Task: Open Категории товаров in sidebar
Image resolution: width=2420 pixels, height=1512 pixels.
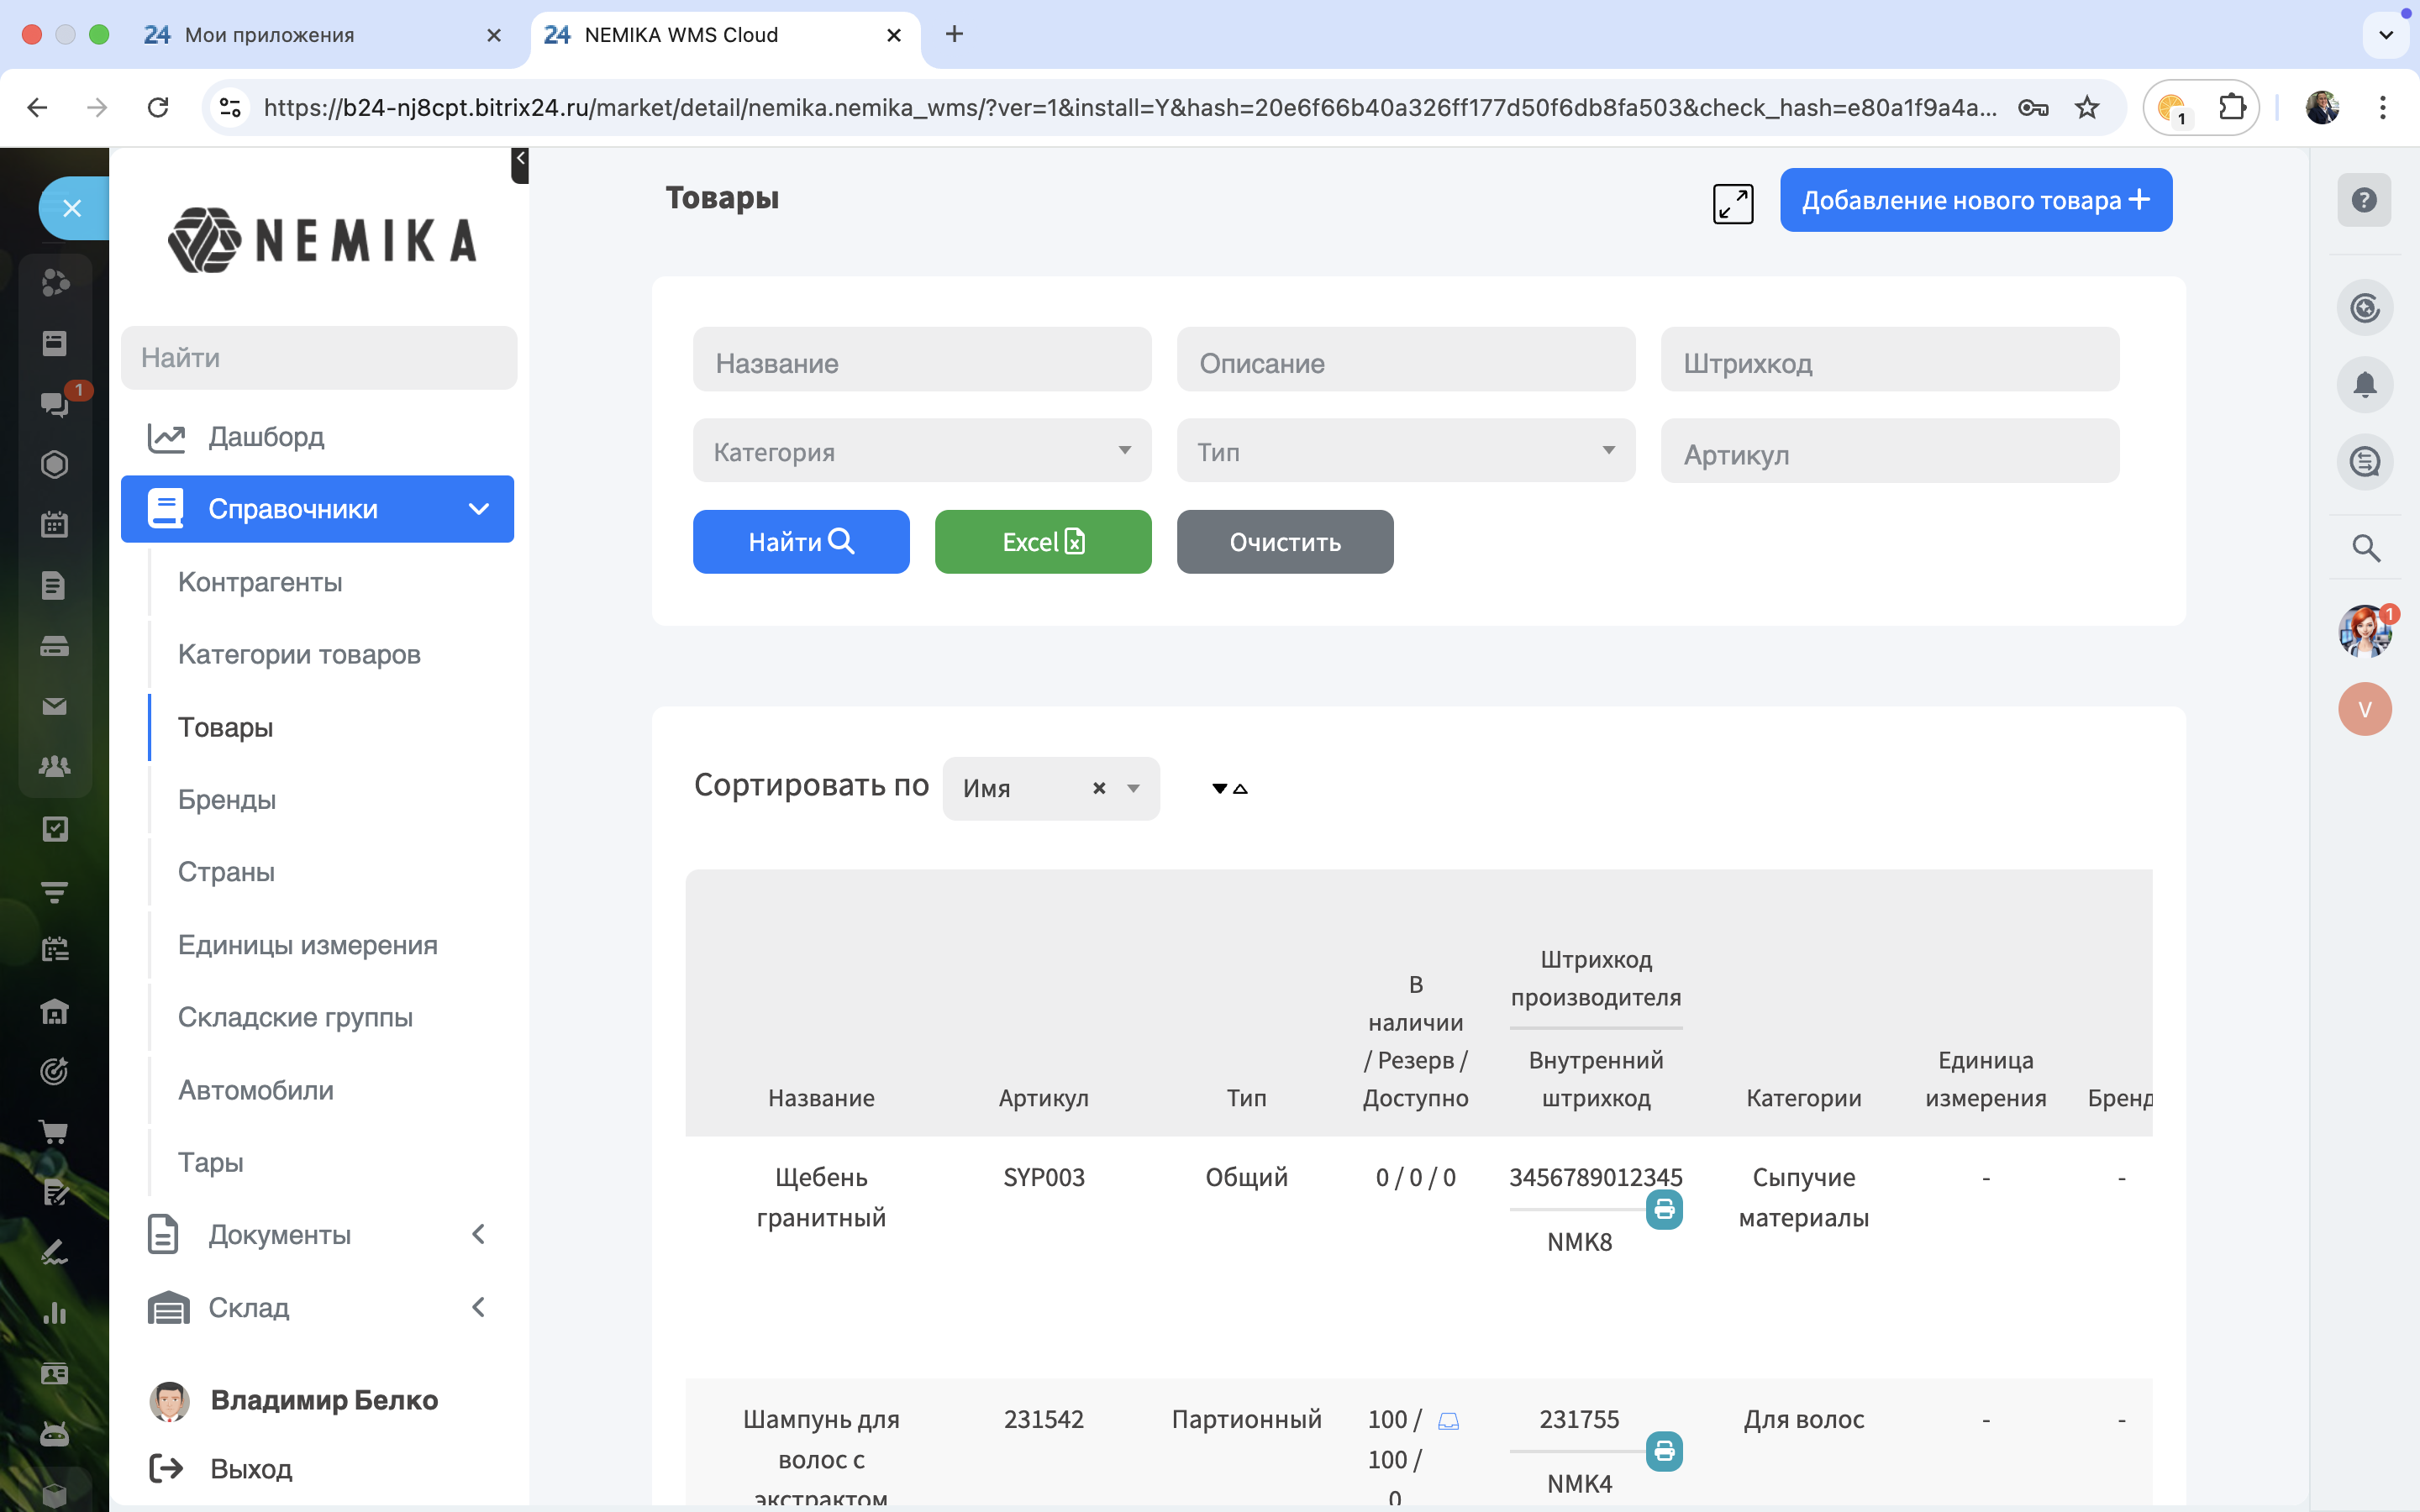Action: (x=299, y=655)
